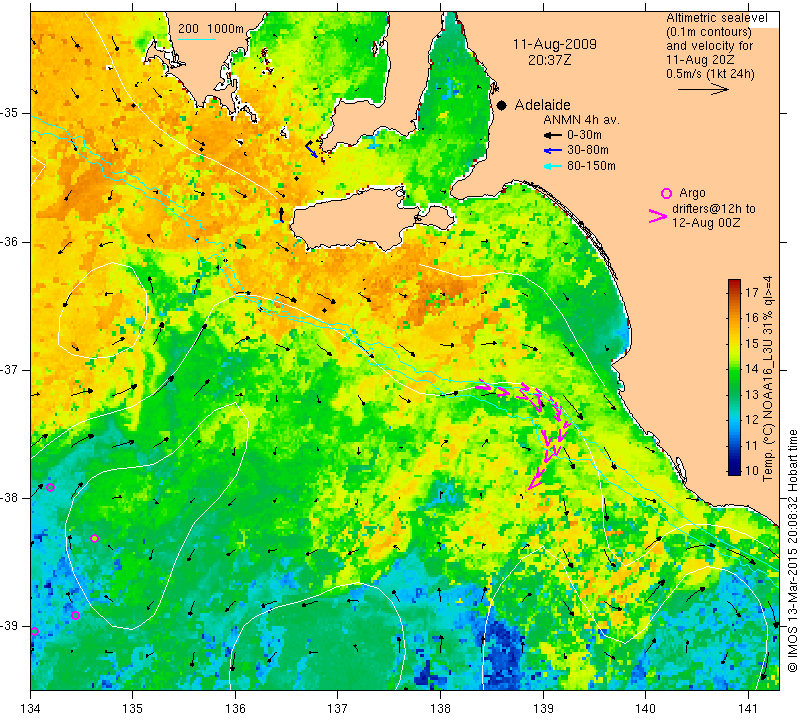This screenshot has width=800, height=720.
Task: Click the date label 11-Aug-2009
Action: click(555, 44)
